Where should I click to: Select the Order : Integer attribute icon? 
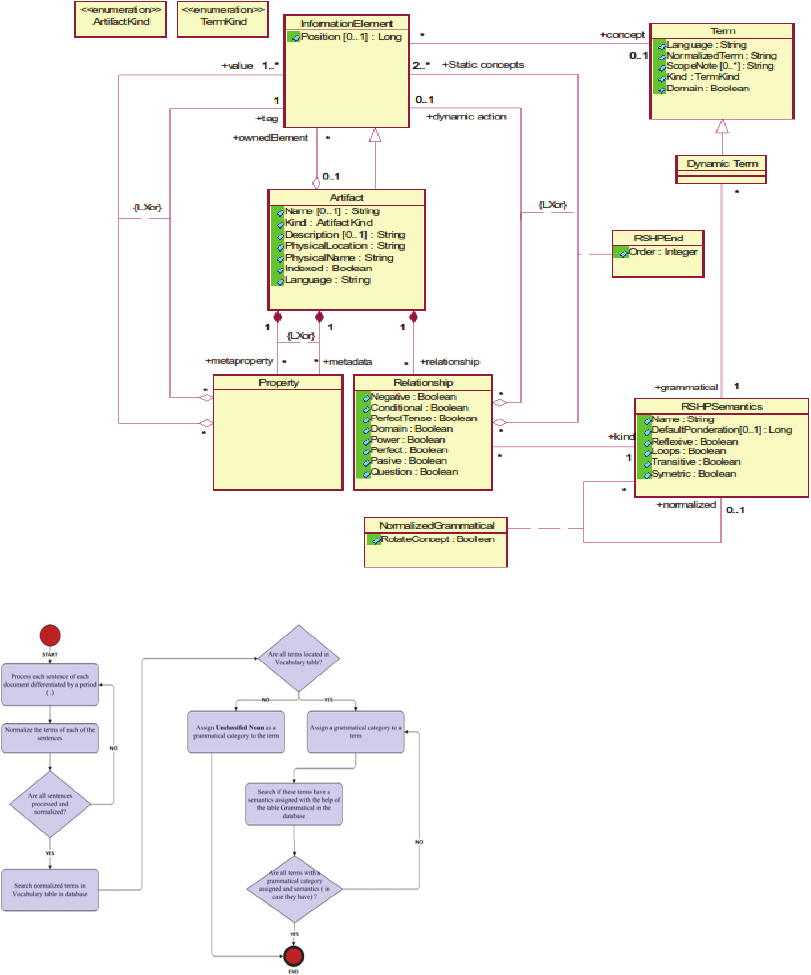(x=623, y=253)
